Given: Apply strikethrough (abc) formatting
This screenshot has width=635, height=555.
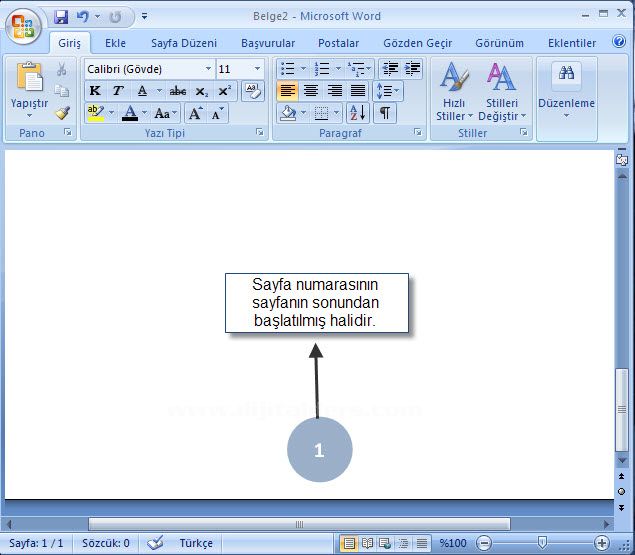Looking at the screenshot, I should (178, 91).
